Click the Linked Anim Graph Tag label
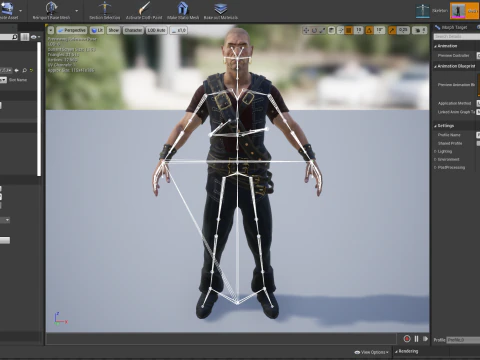The width and height of the screenshot is (480, 360). tap(456, 112)
